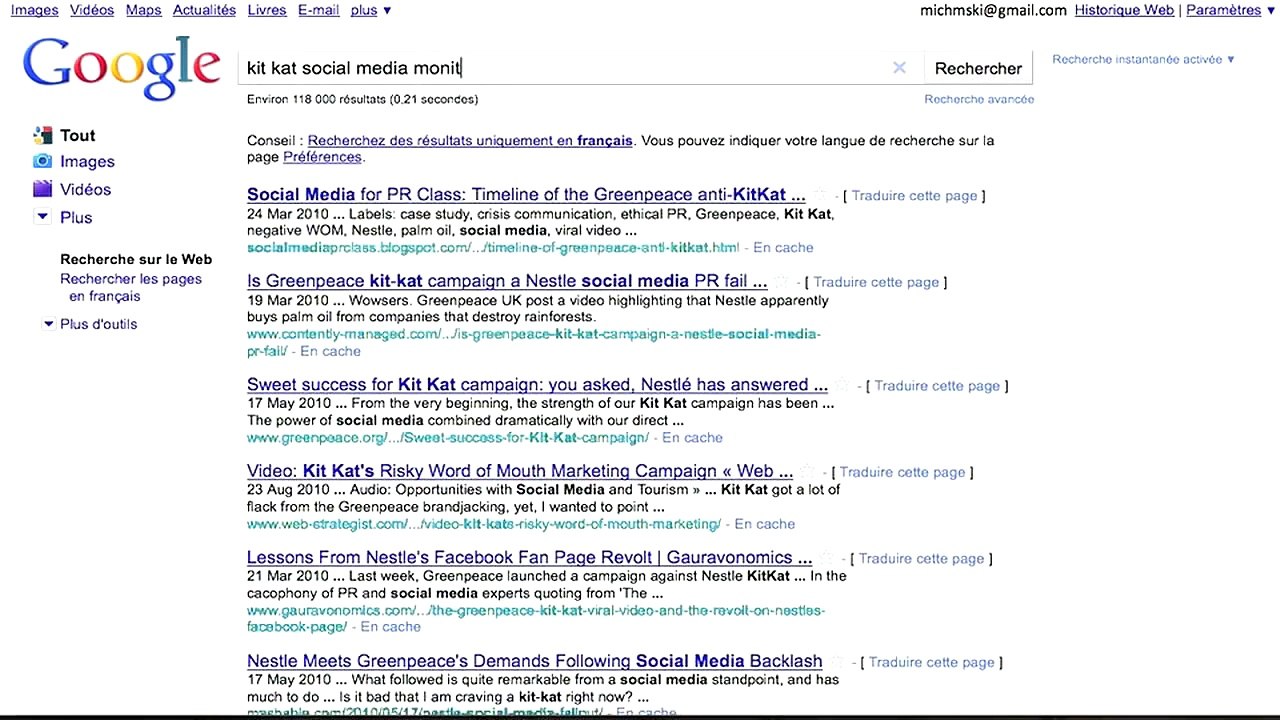Click the Images camera icon in the sidebar

pos(42,161)
